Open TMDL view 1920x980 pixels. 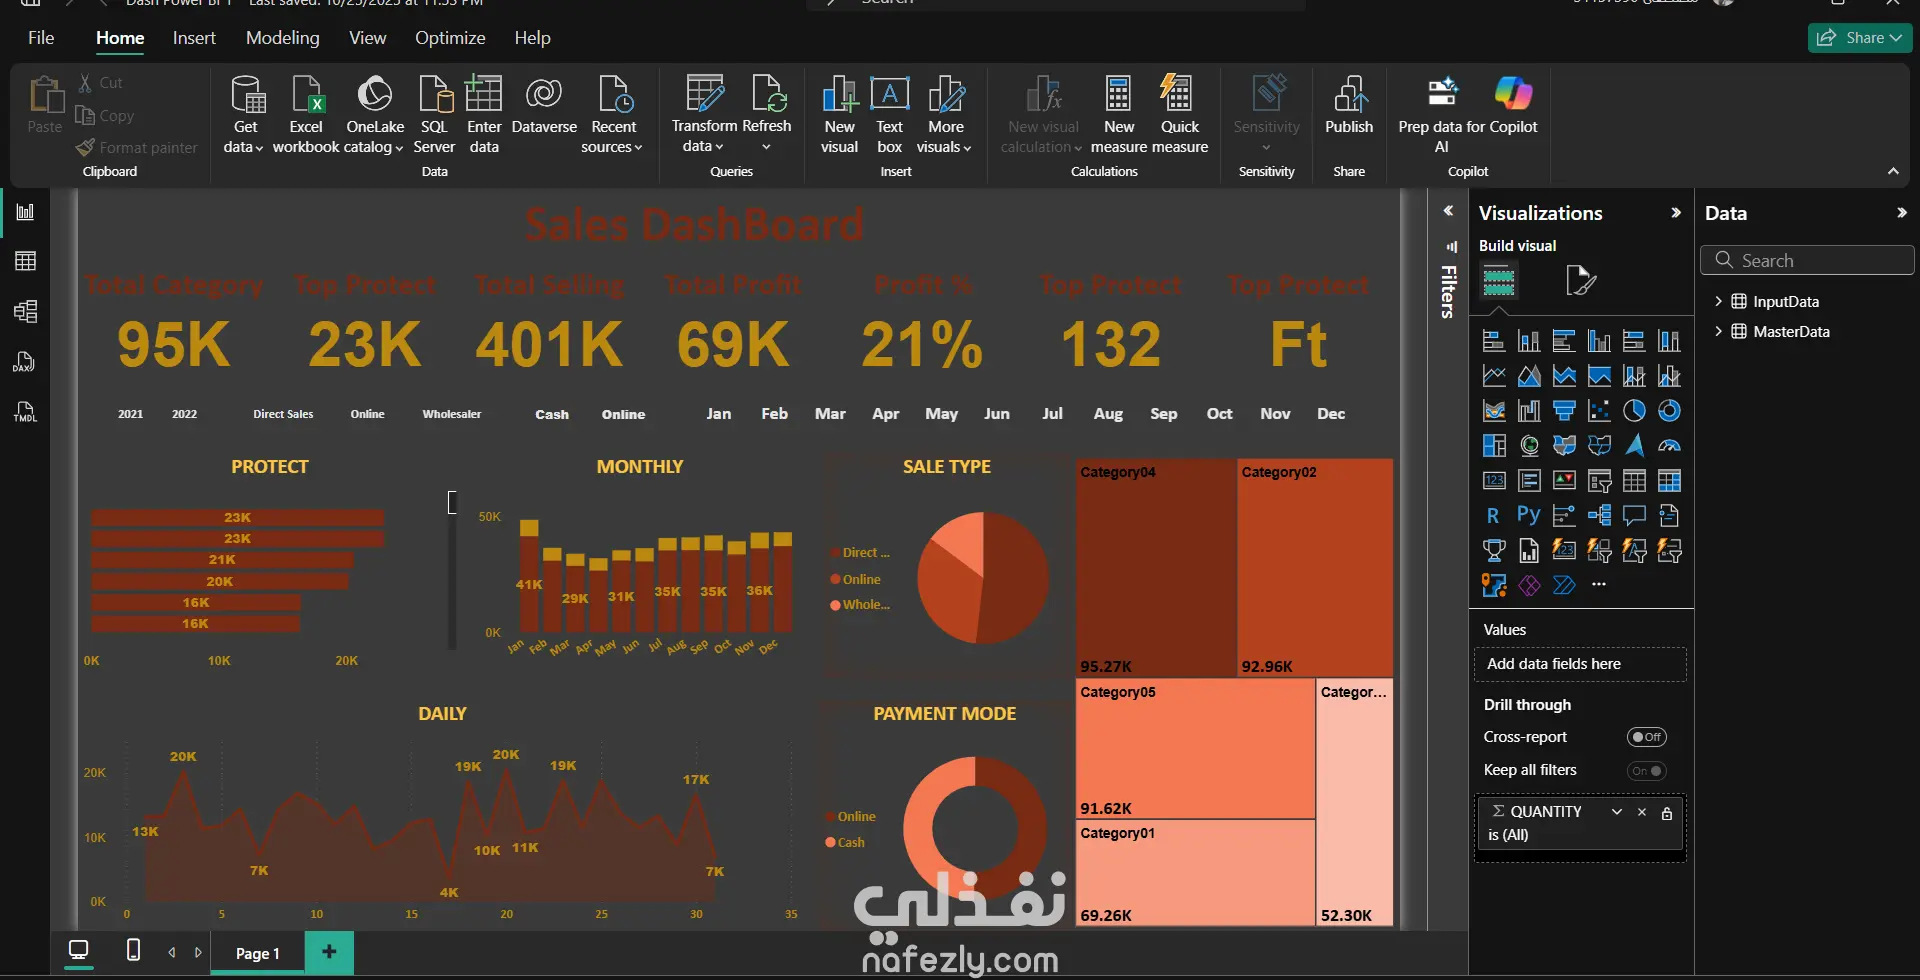[26, 411]
